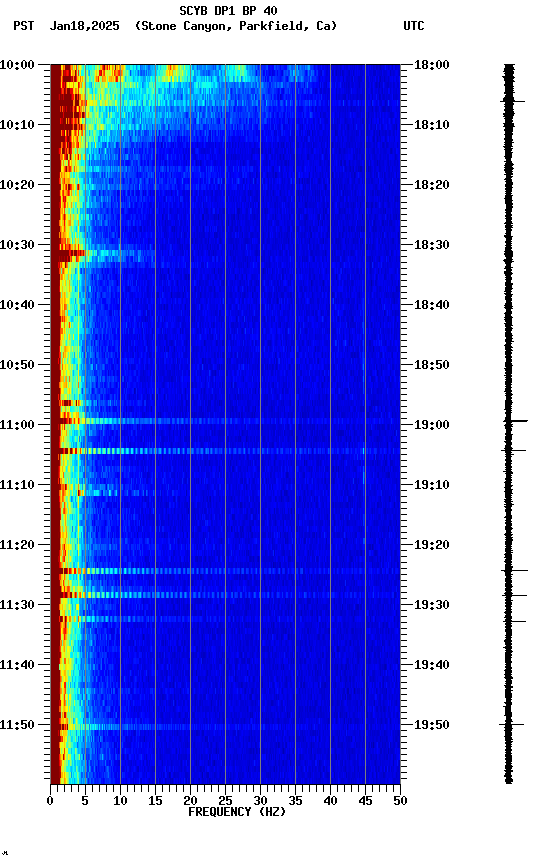Viewport: 552px width, 864px height.
Task: Click the seismogram spike near 19:00 UTC
Action: click(516, 421)
